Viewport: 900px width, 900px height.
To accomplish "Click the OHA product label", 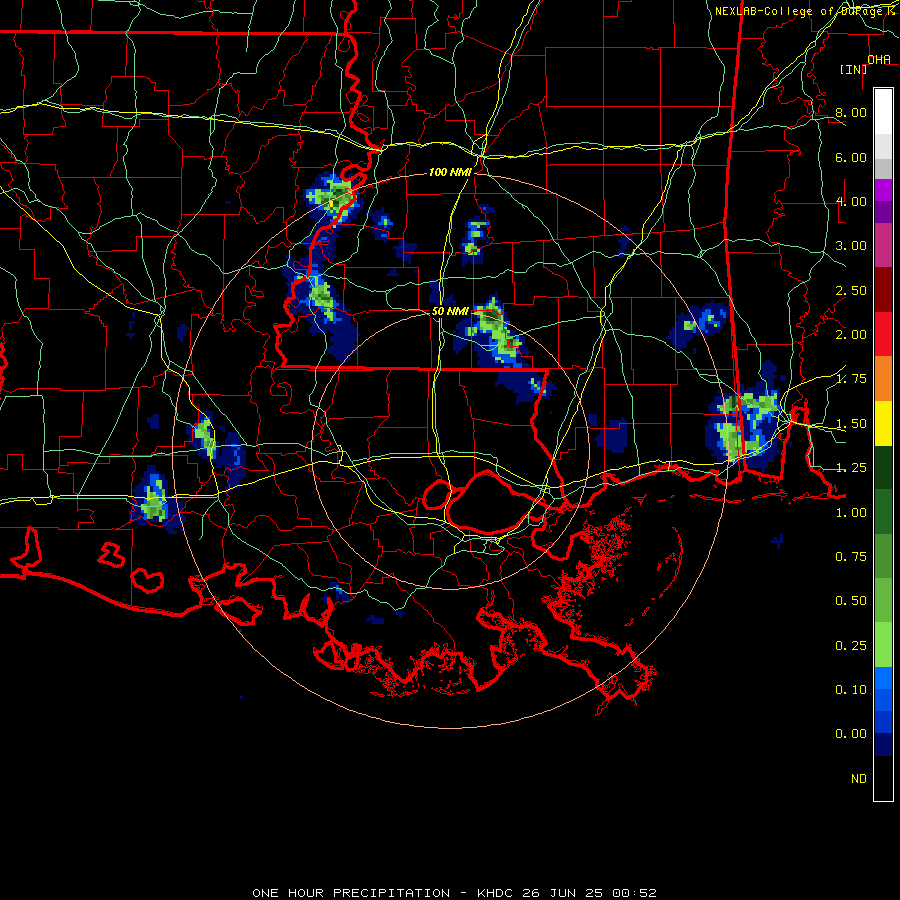I will pos(879,60).
